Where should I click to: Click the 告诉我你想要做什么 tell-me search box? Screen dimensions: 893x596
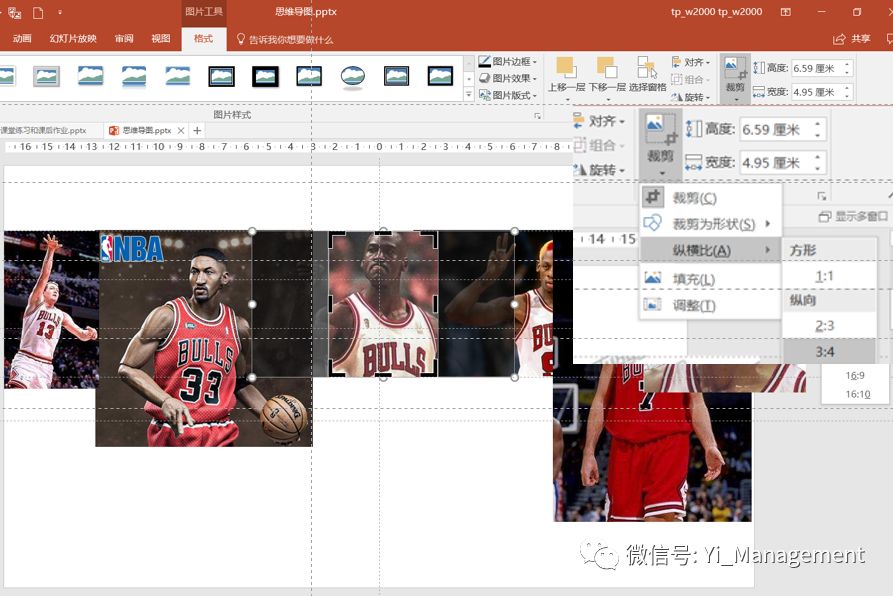click(x=285, y=39)
